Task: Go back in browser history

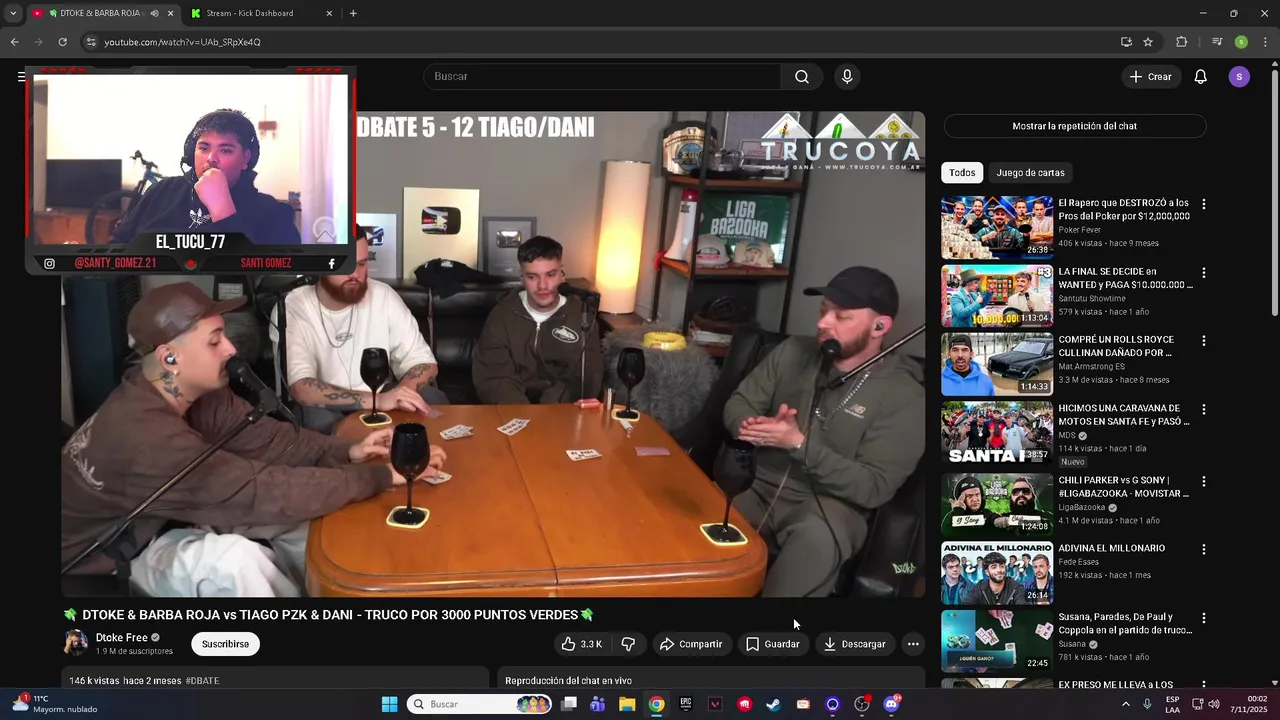Action: tap(14, 42)
